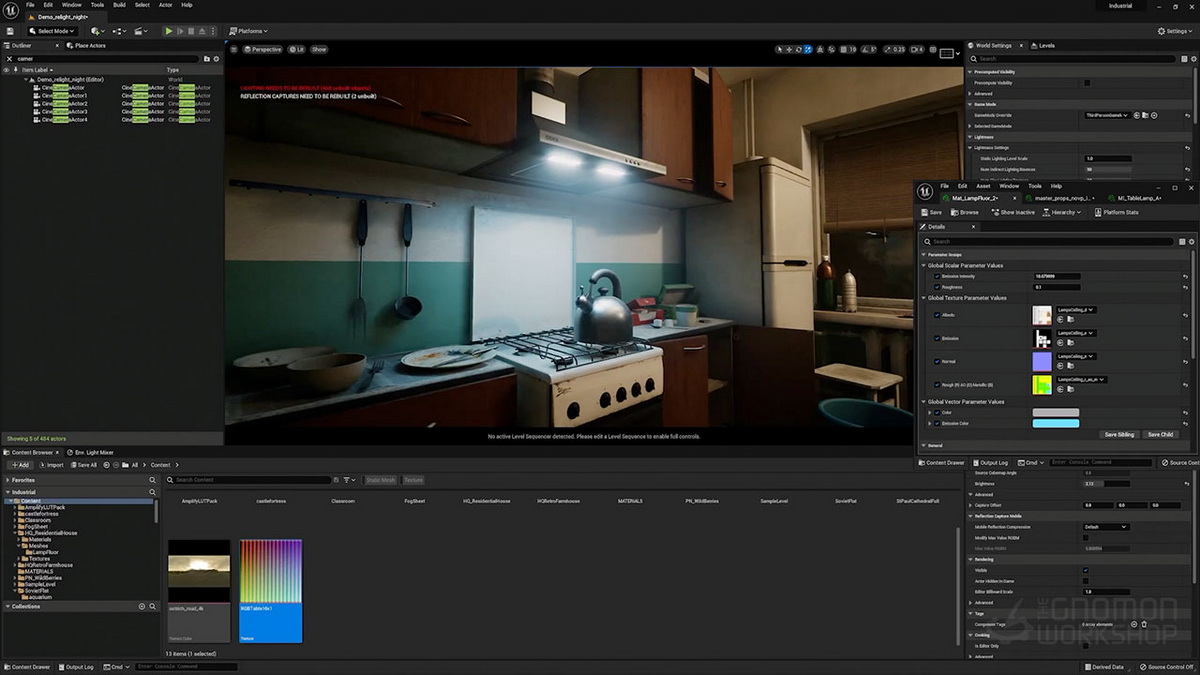Image resolution: width=1200 pixels, height=675 pixels.
Task: Select the rotate gizmo tool in viewport
Action: coord(798,49)
